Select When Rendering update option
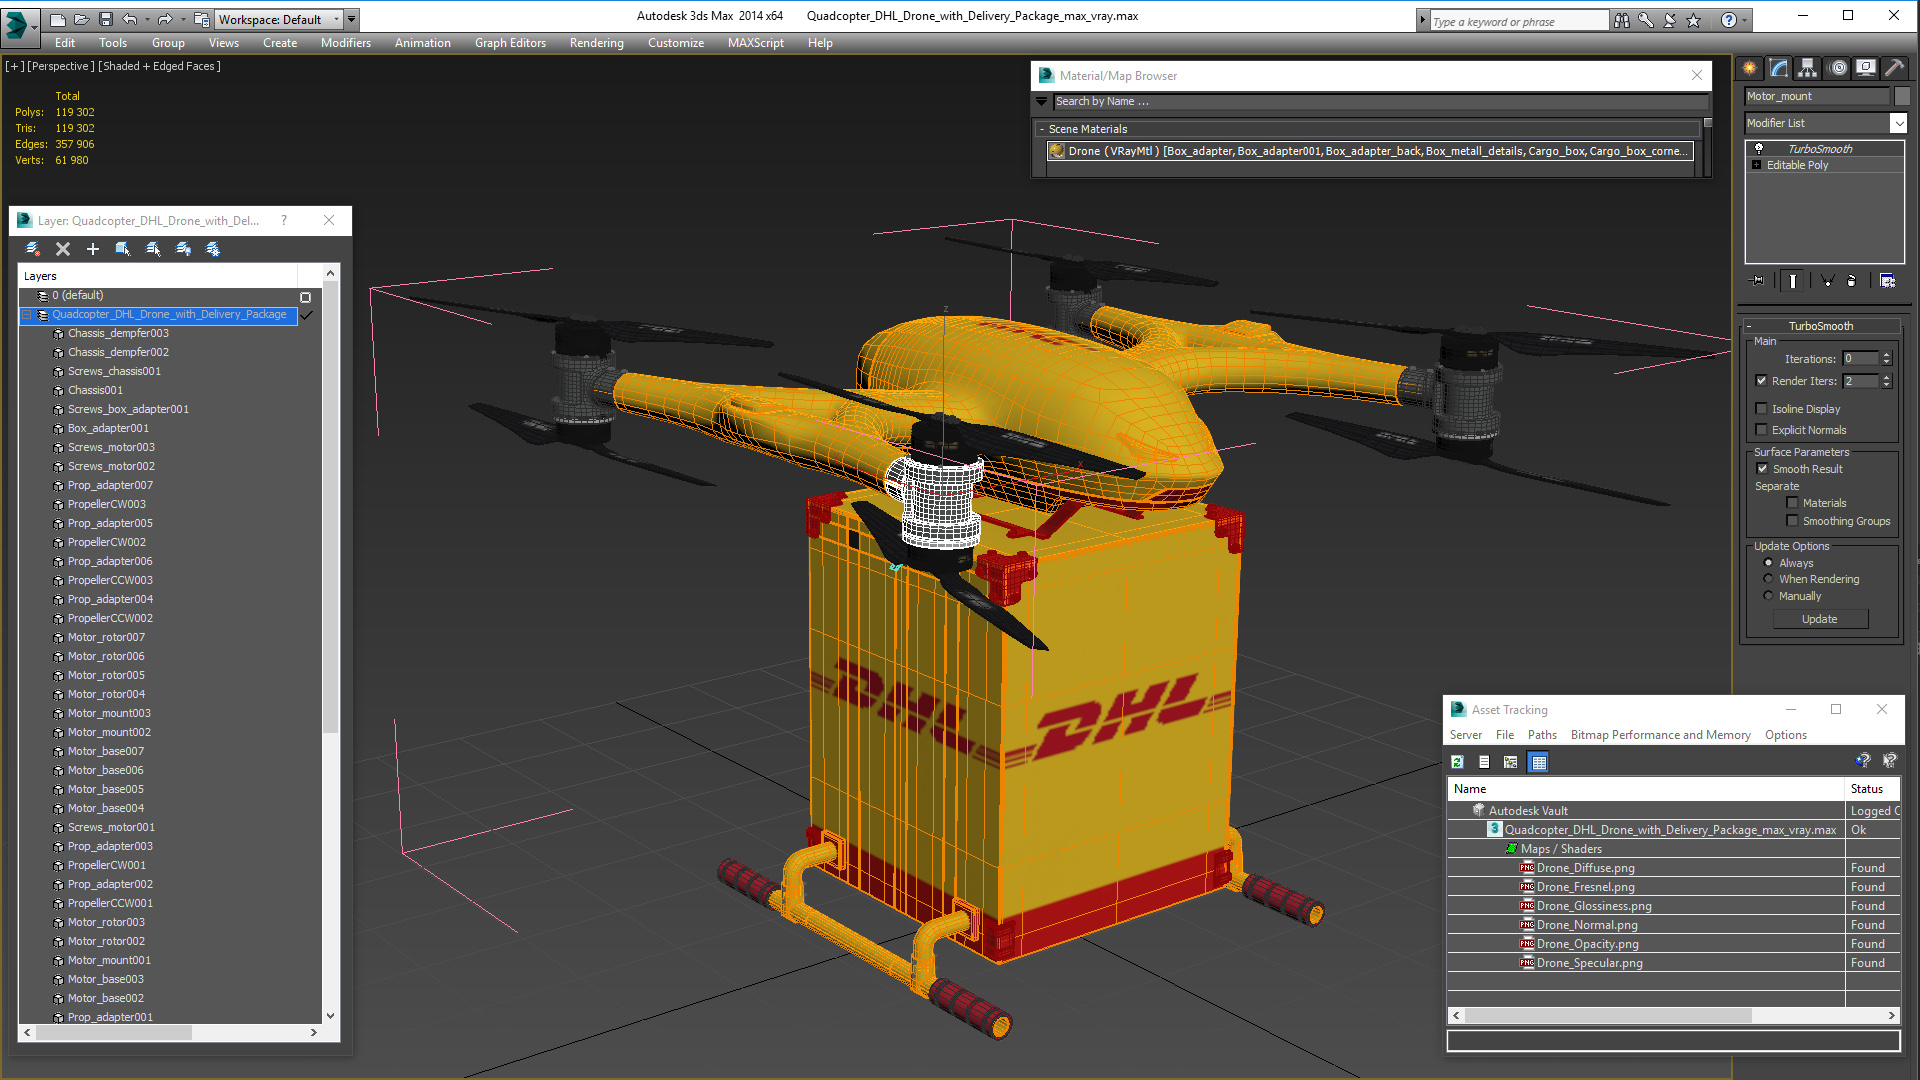 coord(1768,579)
